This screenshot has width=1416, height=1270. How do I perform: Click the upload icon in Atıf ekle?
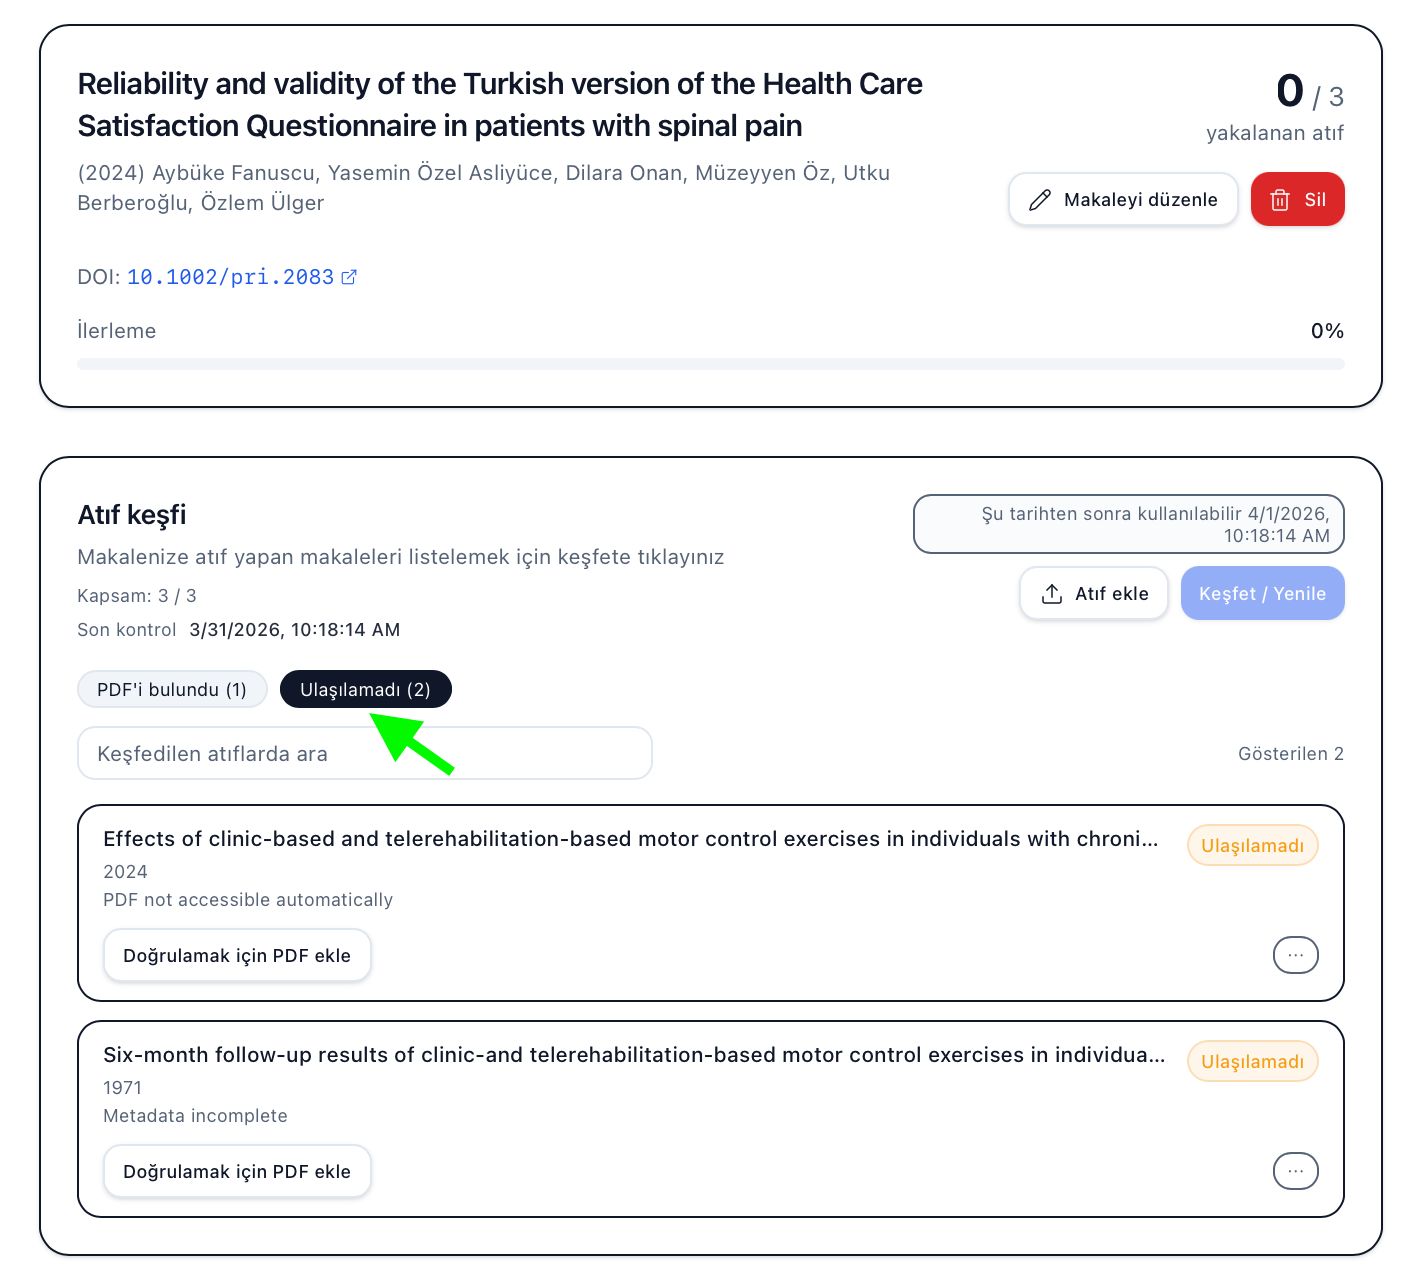pyautogui.click(x=1052, y=594)
